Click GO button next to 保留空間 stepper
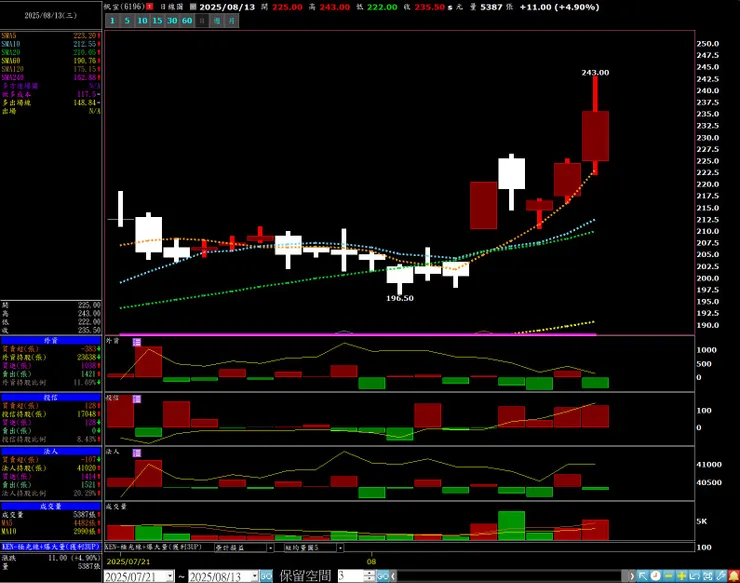This screenshot has width=740, height=583. tap(383, 576)
